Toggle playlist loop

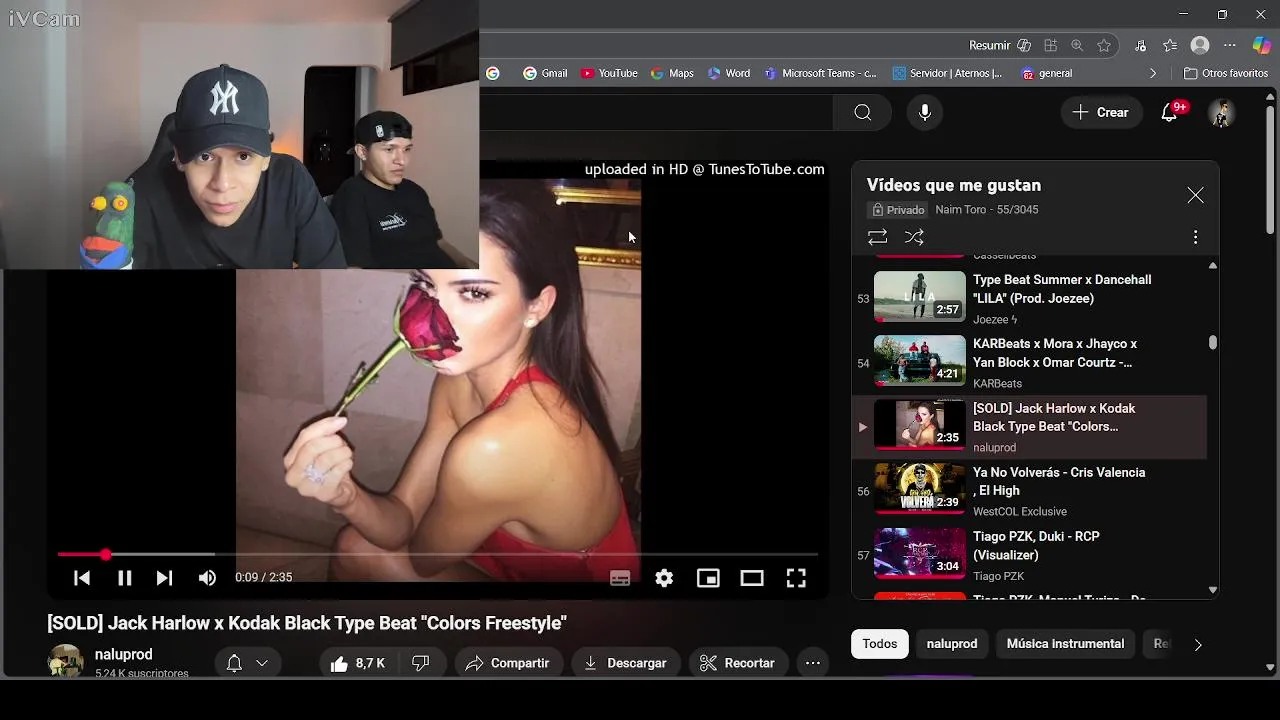click(877, 237)
